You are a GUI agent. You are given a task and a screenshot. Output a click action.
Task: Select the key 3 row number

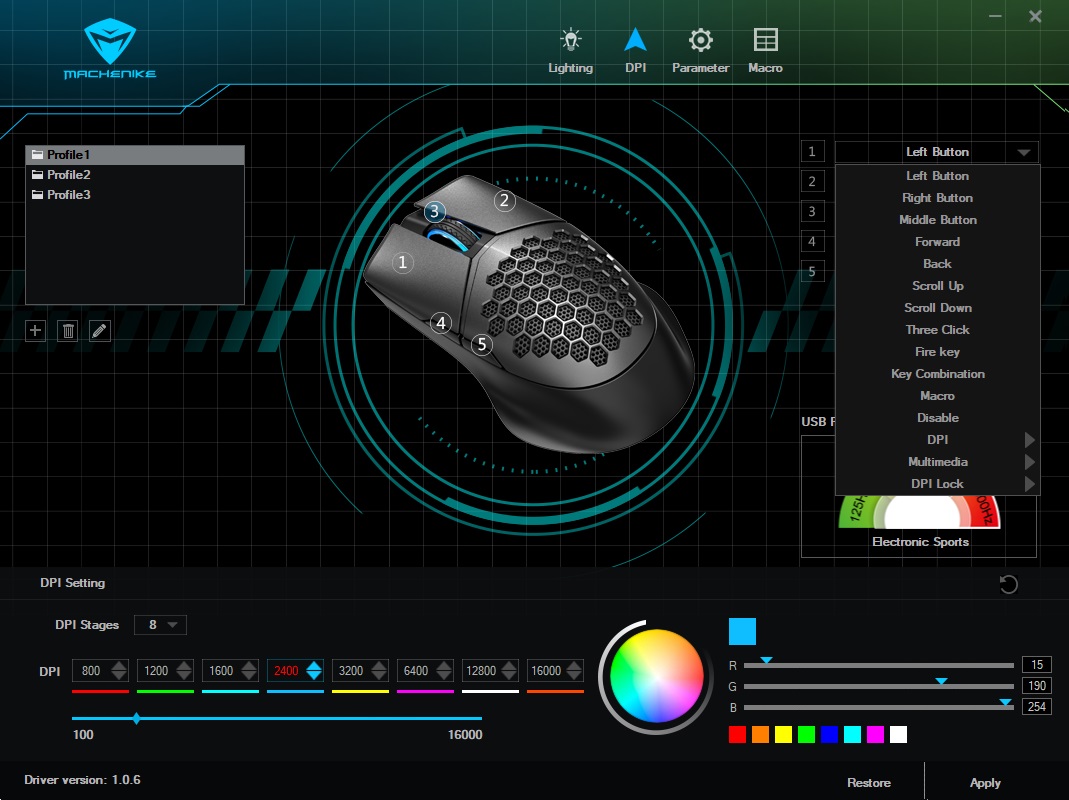812,211
